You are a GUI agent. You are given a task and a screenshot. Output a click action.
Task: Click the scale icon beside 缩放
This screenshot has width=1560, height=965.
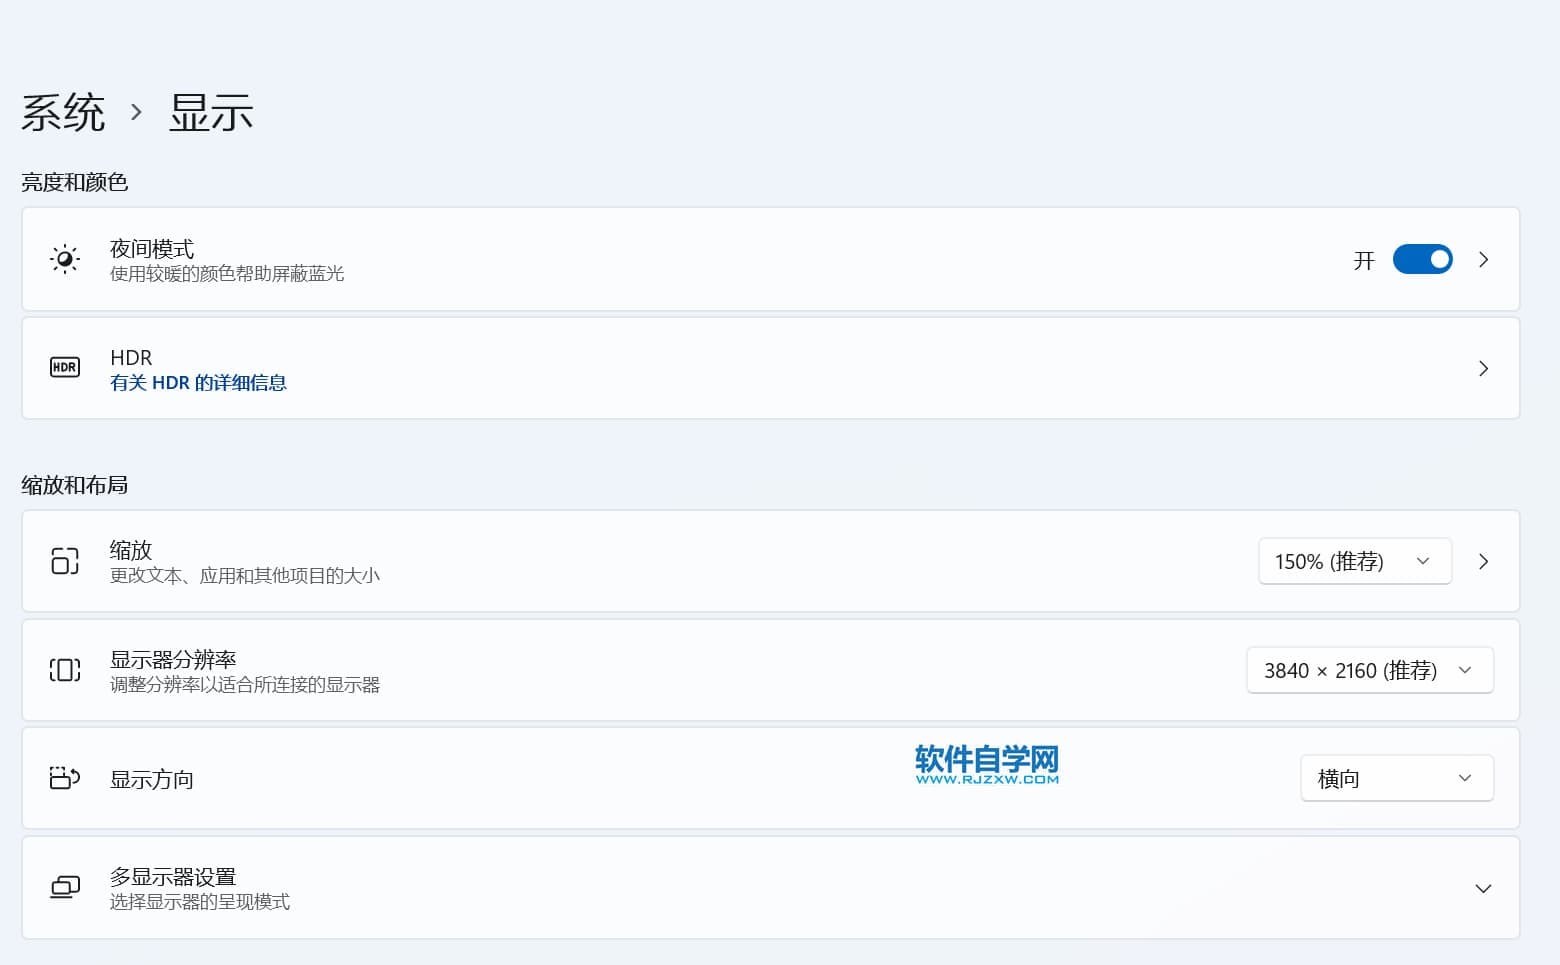[65, 561]
